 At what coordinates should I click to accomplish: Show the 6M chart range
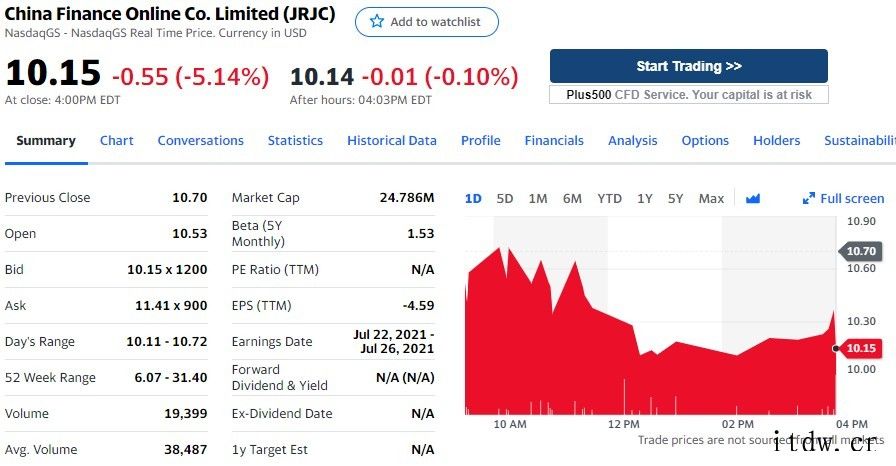click(572, 198)
